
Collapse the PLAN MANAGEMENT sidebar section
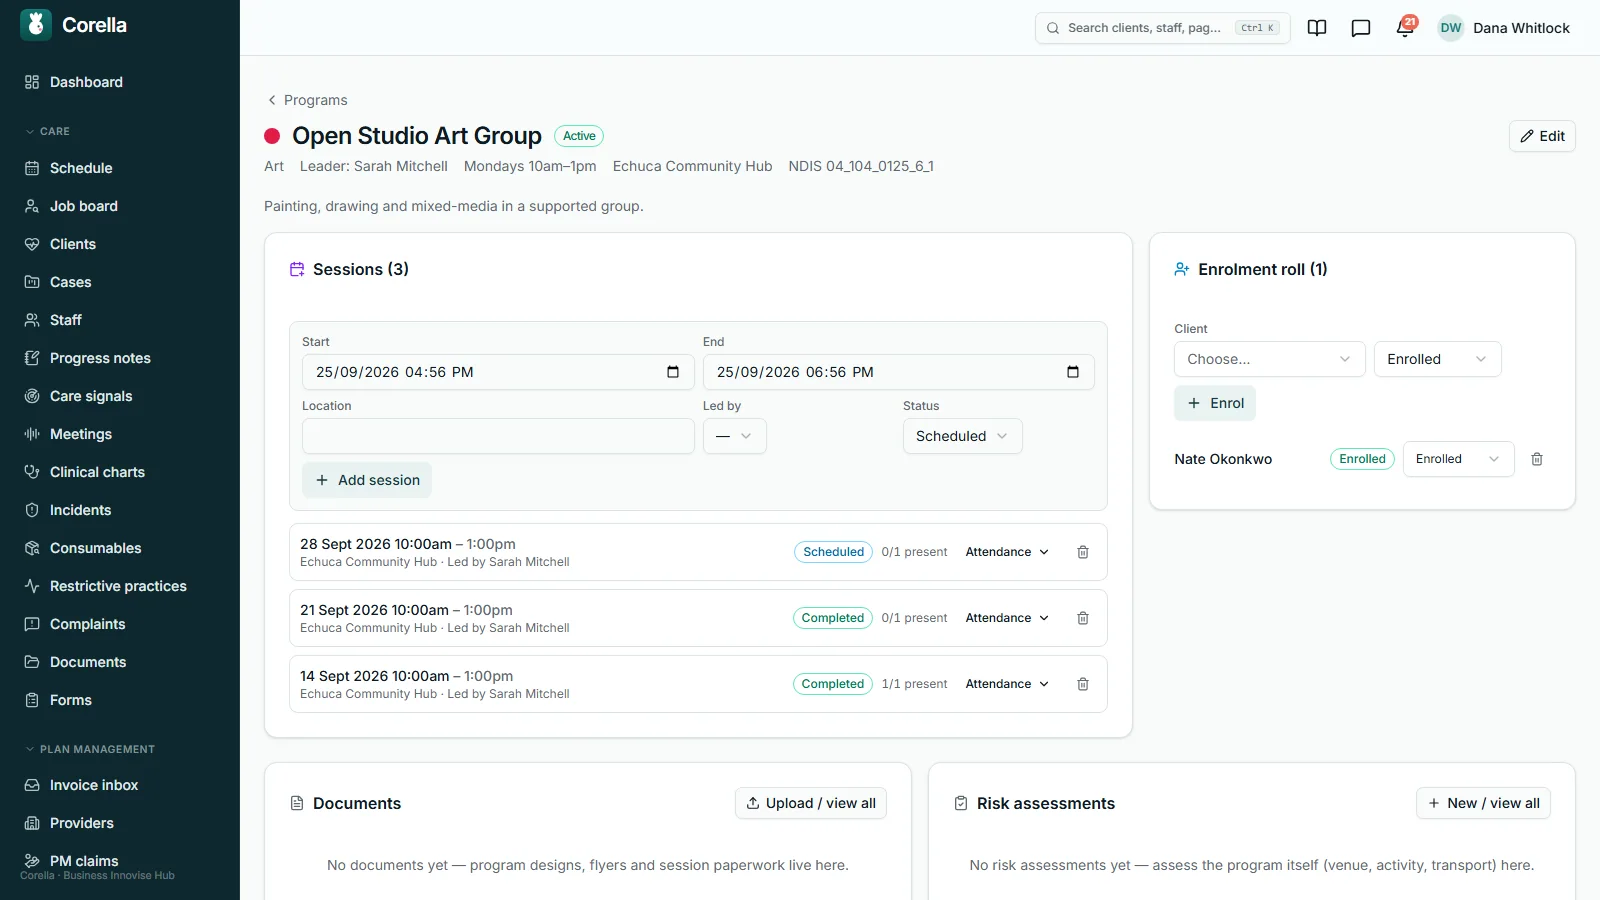[x=90, y=749]
